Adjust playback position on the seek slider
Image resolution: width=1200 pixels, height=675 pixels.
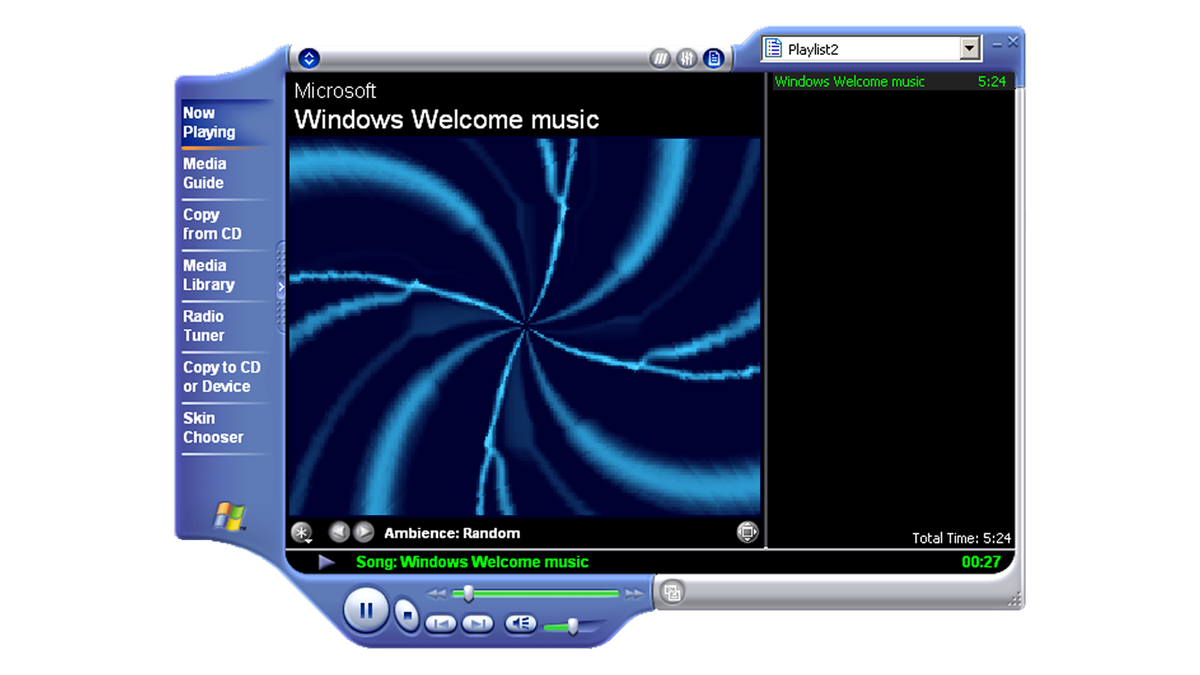tap(469, 593)
